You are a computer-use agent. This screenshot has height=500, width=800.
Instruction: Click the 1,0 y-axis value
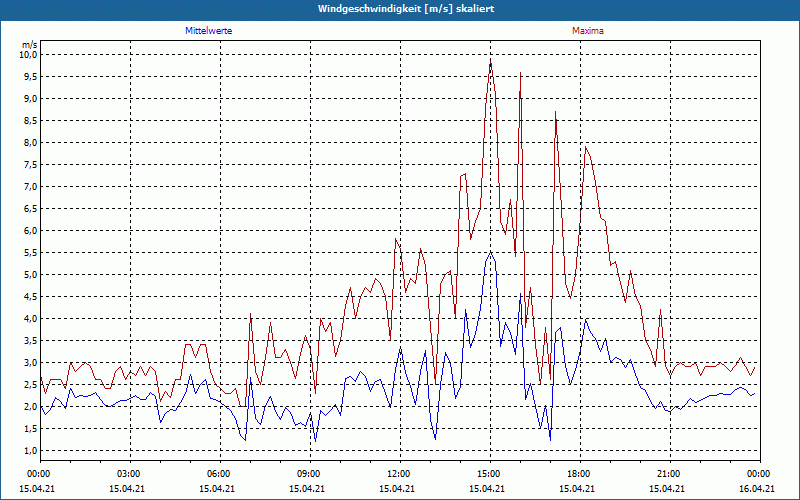tap(31, 451)
